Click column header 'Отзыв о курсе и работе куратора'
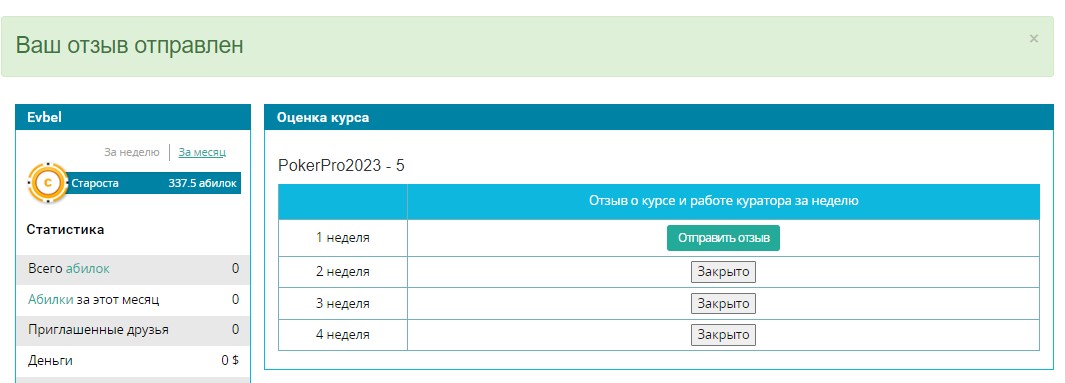Viewport: 1065px width, 383px height. tap(723, 201)
